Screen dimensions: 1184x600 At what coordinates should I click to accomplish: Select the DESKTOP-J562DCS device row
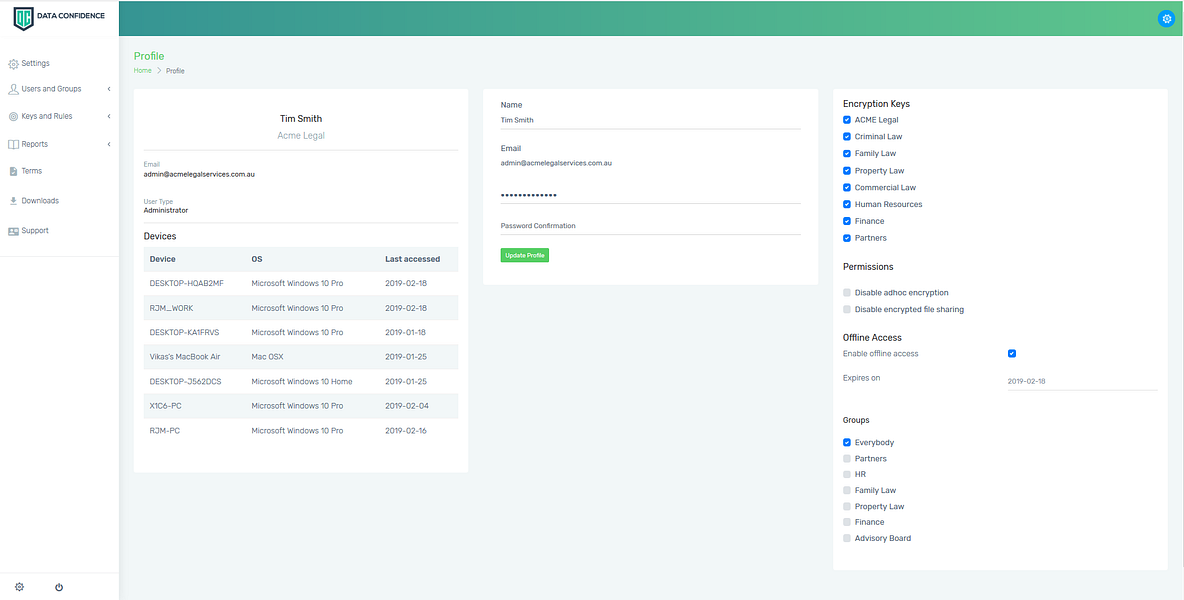tap(301, 381)
